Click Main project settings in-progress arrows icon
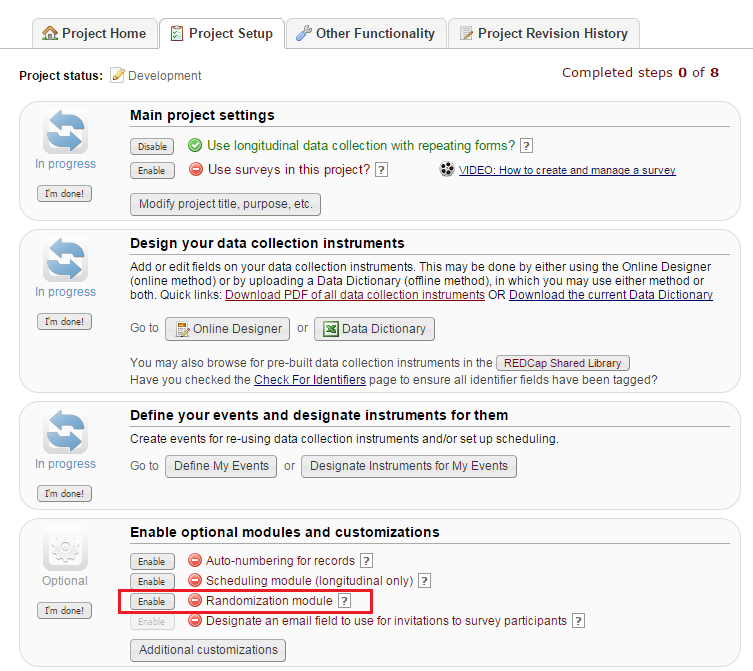Image resolution: width=753 pixels, height=671 pixels. tap(65, 131)
